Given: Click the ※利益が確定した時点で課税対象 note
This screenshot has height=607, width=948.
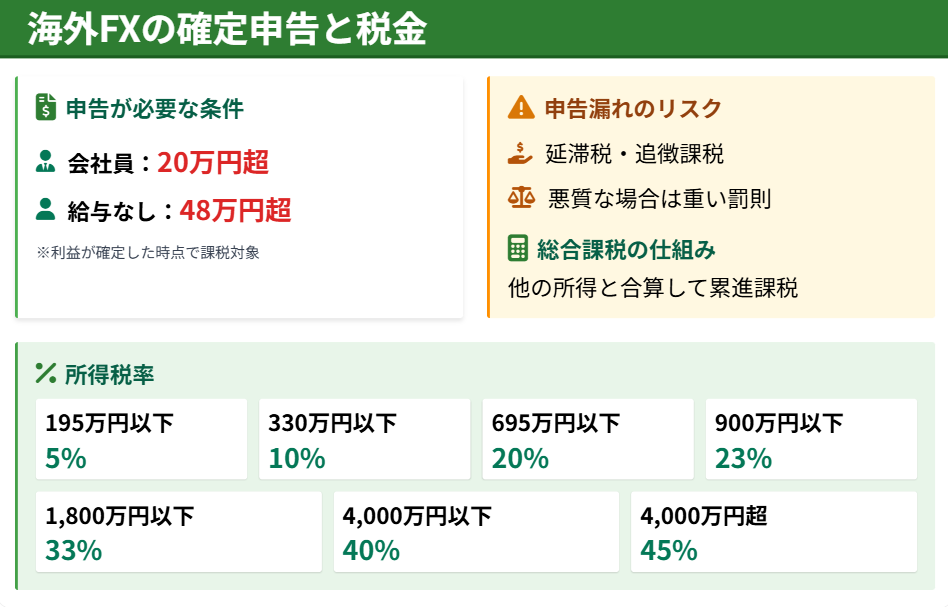Looking at the screenshot, I should click(148, 253).
